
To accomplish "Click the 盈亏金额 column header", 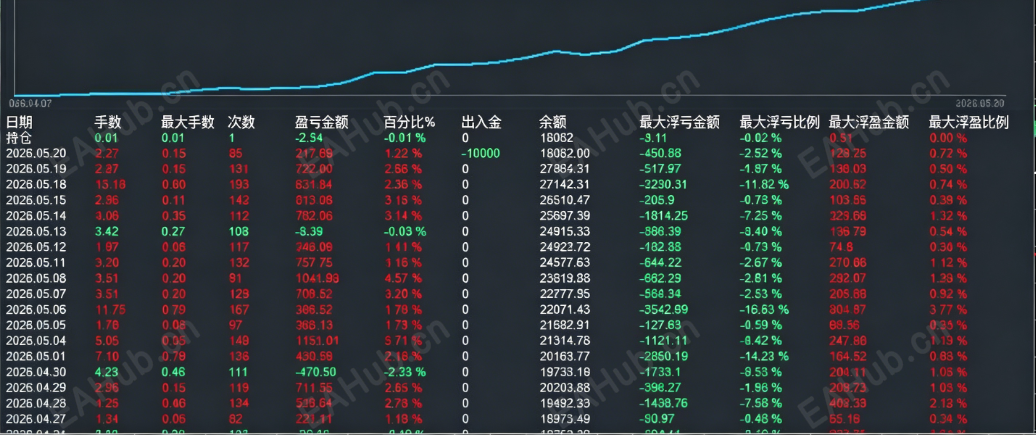I will point(322,122).
